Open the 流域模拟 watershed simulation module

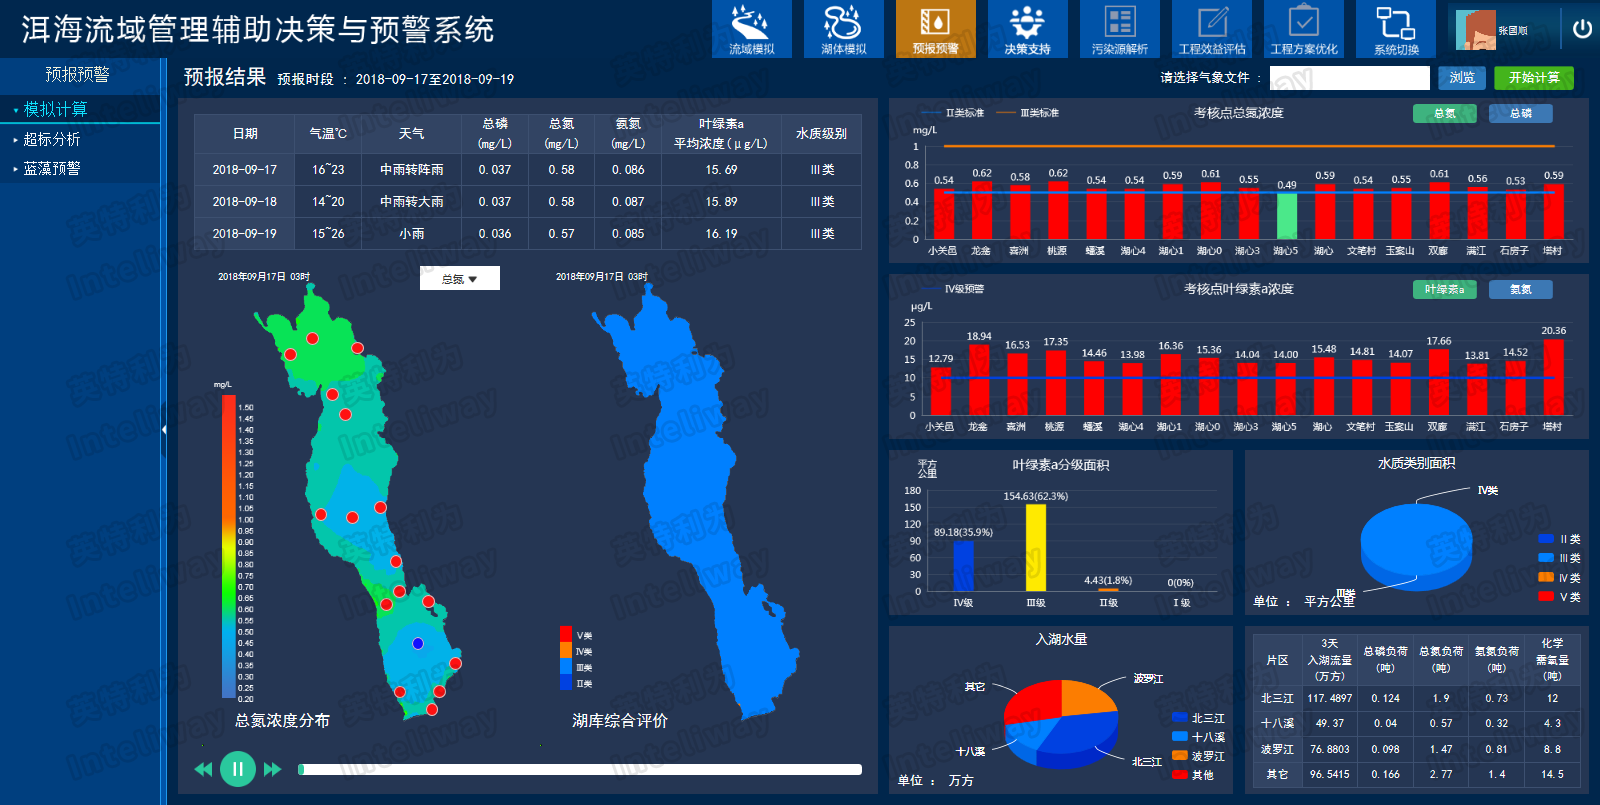751,29
